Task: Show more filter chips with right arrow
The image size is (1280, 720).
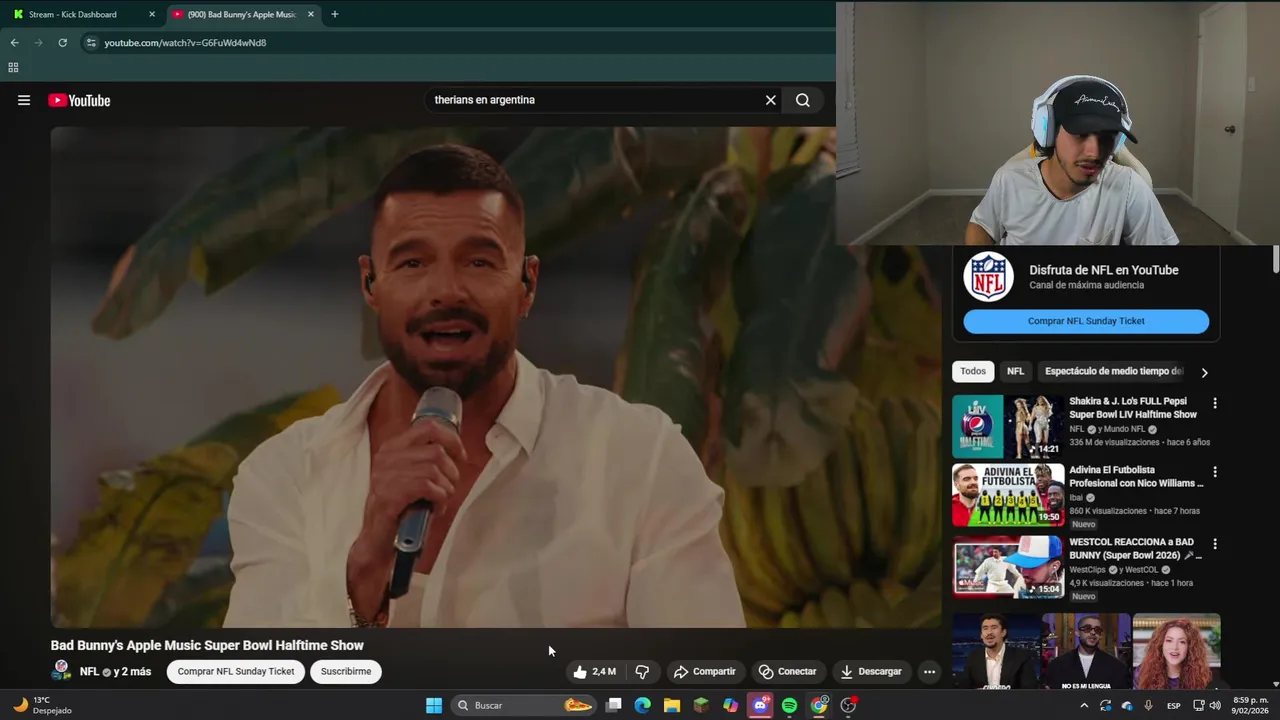Action: click(x=1204, y=372)
